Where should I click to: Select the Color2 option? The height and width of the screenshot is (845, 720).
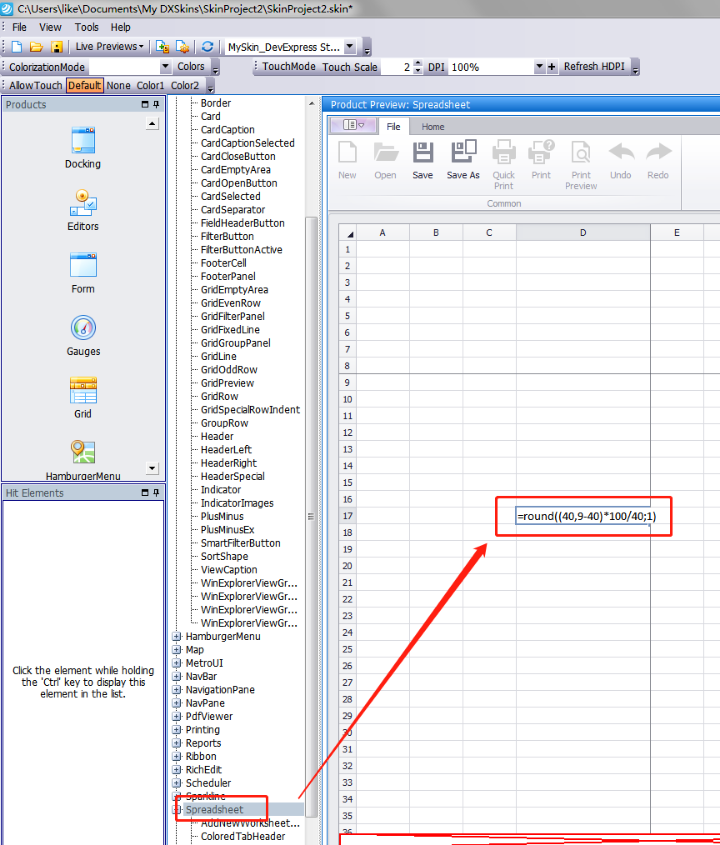coord(185,86)
